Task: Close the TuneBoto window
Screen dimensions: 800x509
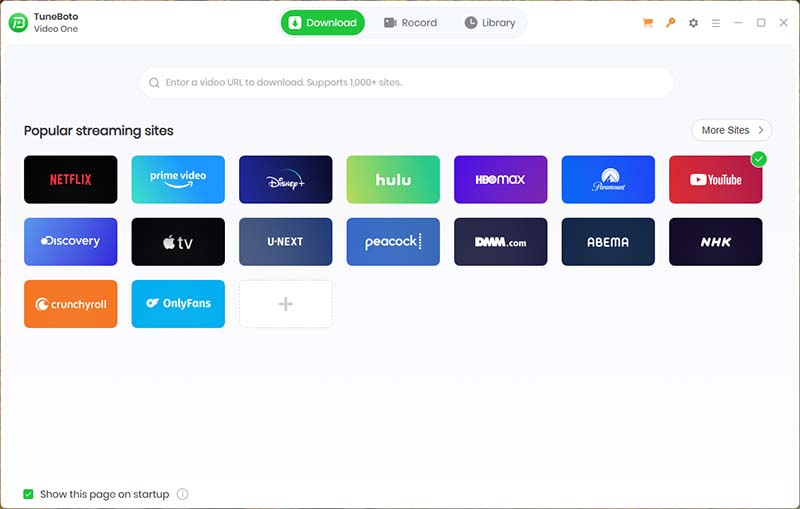Action: coord(784,23)
